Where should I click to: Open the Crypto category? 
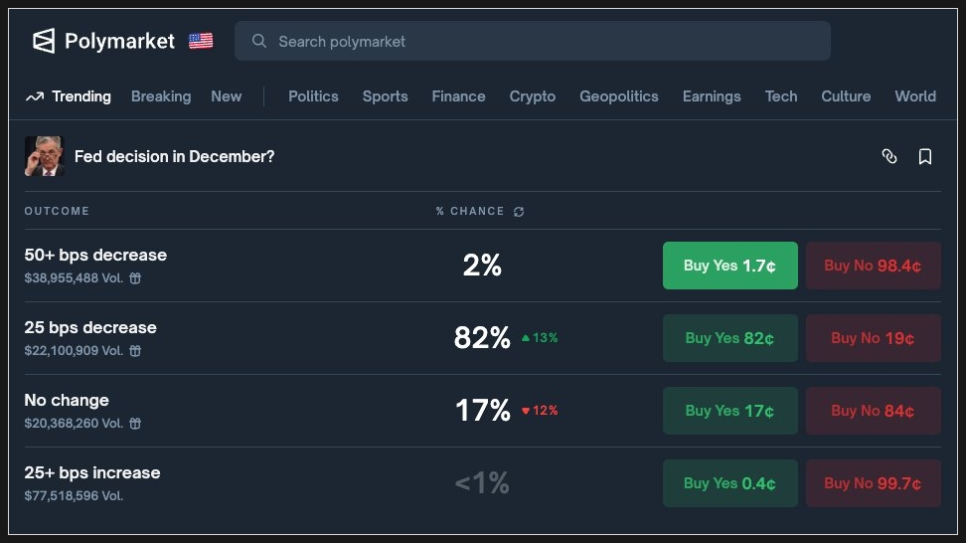coord(532,96)
